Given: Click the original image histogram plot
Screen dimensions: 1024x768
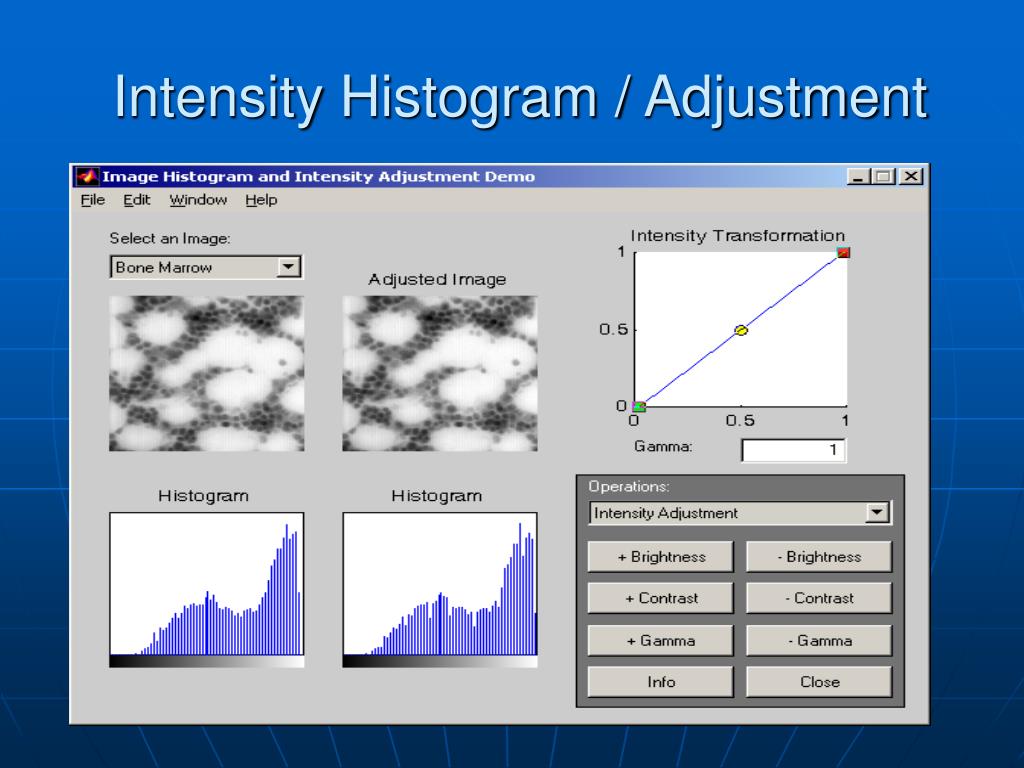Looking at the screenshot, I should (x=206, y=583).
